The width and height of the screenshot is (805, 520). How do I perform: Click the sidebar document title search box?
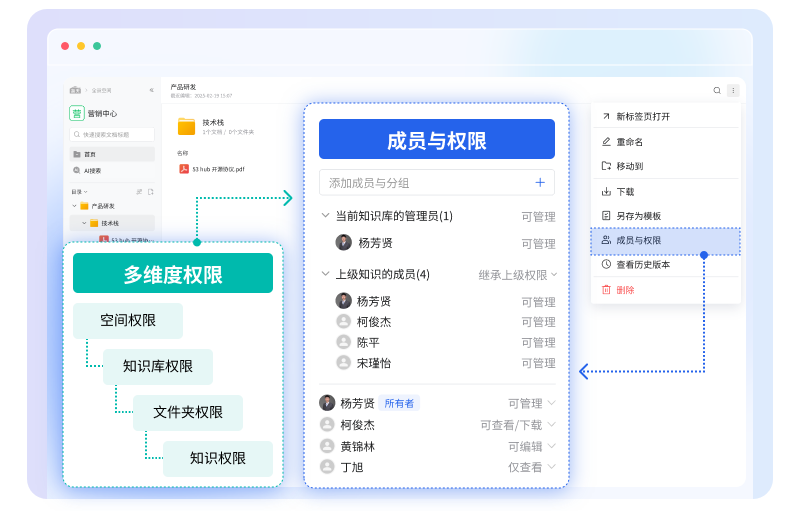[112, 134]
